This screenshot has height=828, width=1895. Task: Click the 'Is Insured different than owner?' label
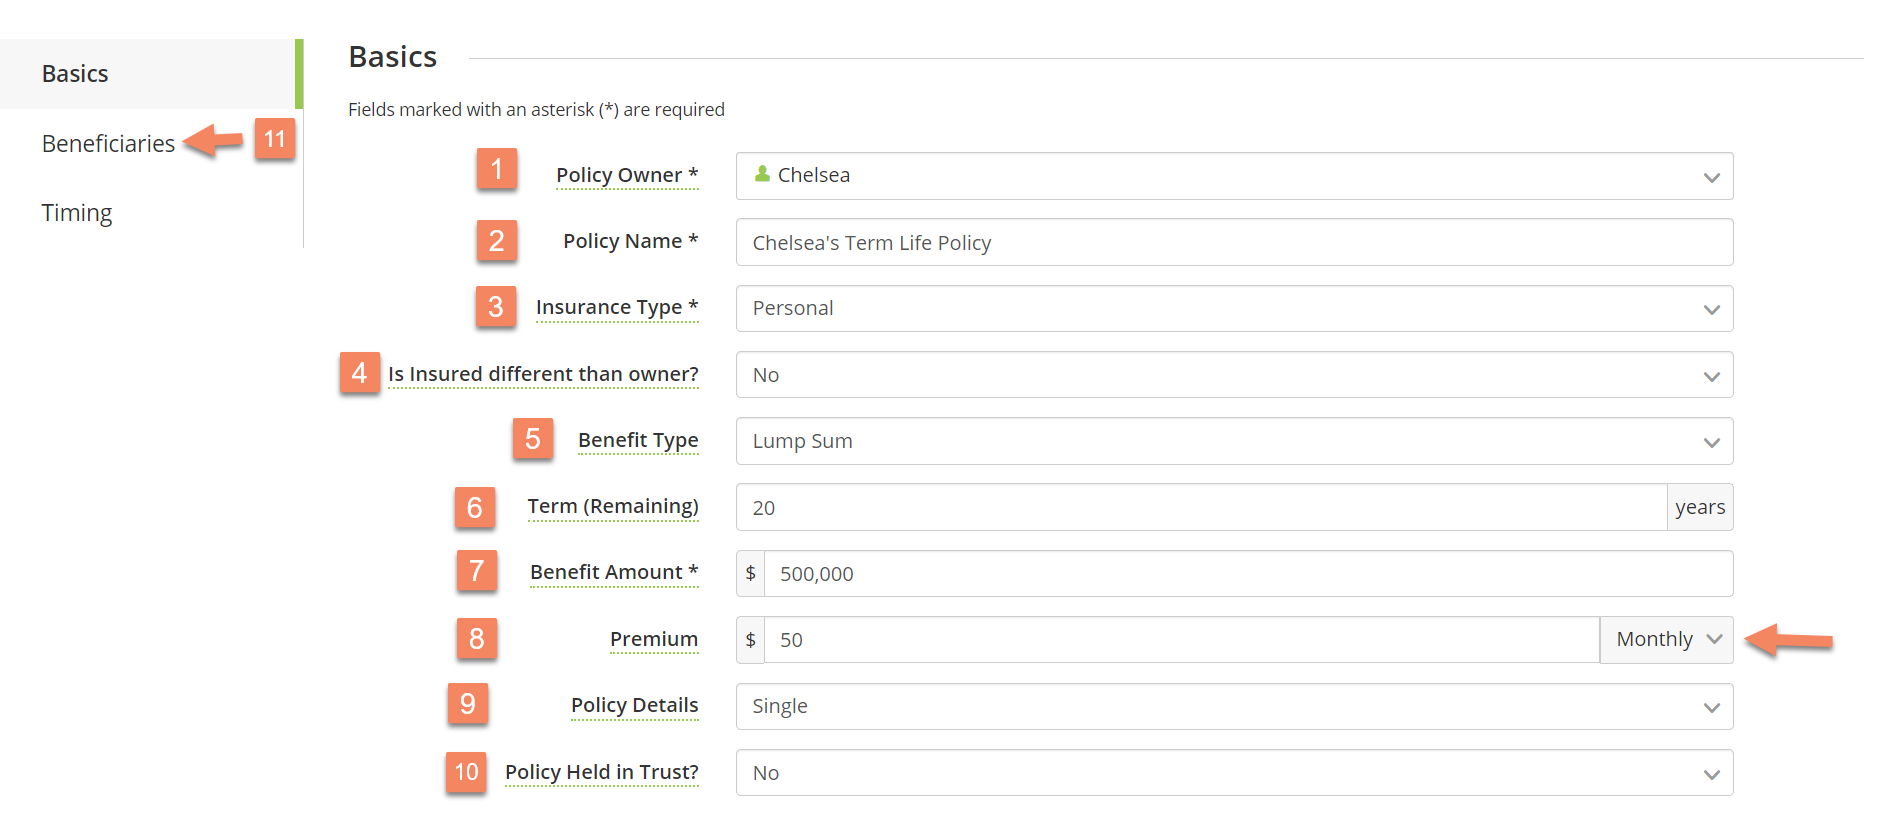[543, 374]
